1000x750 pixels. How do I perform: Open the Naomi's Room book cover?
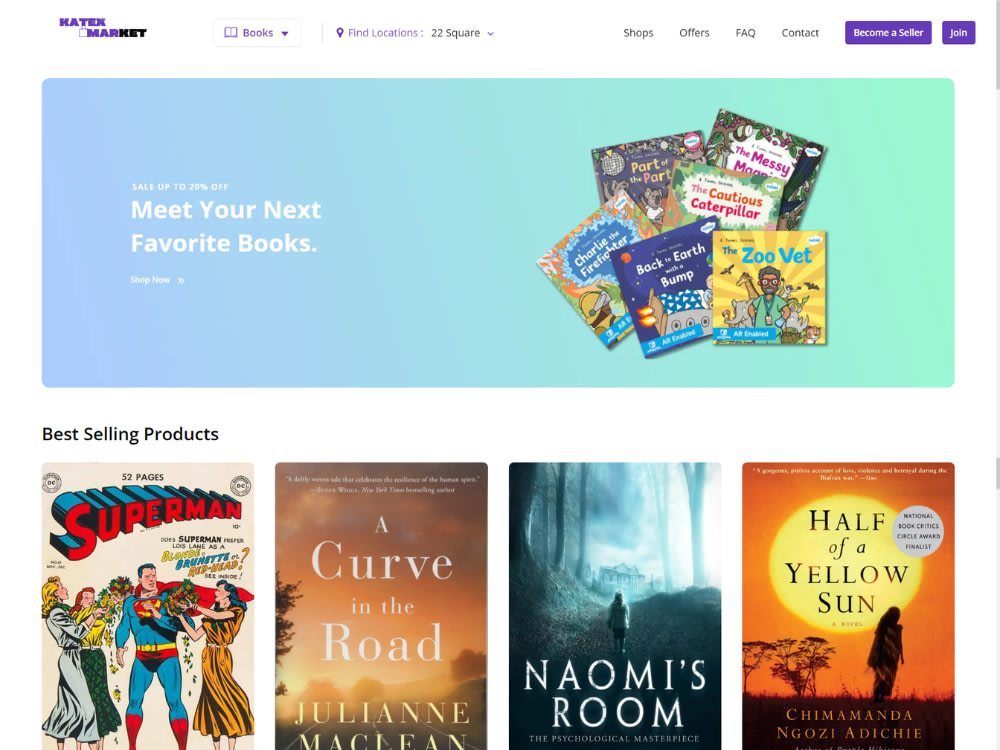615,606
